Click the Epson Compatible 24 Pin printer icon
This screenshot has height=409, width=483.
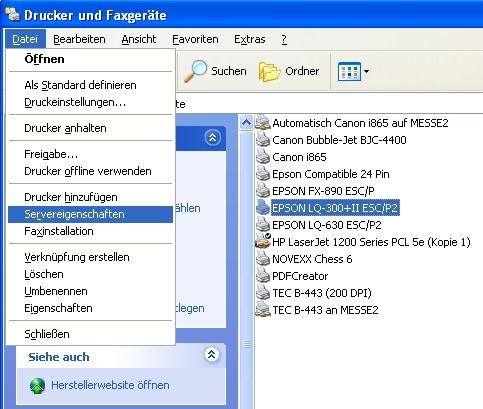pyautogui.click(x=263, y=174)
